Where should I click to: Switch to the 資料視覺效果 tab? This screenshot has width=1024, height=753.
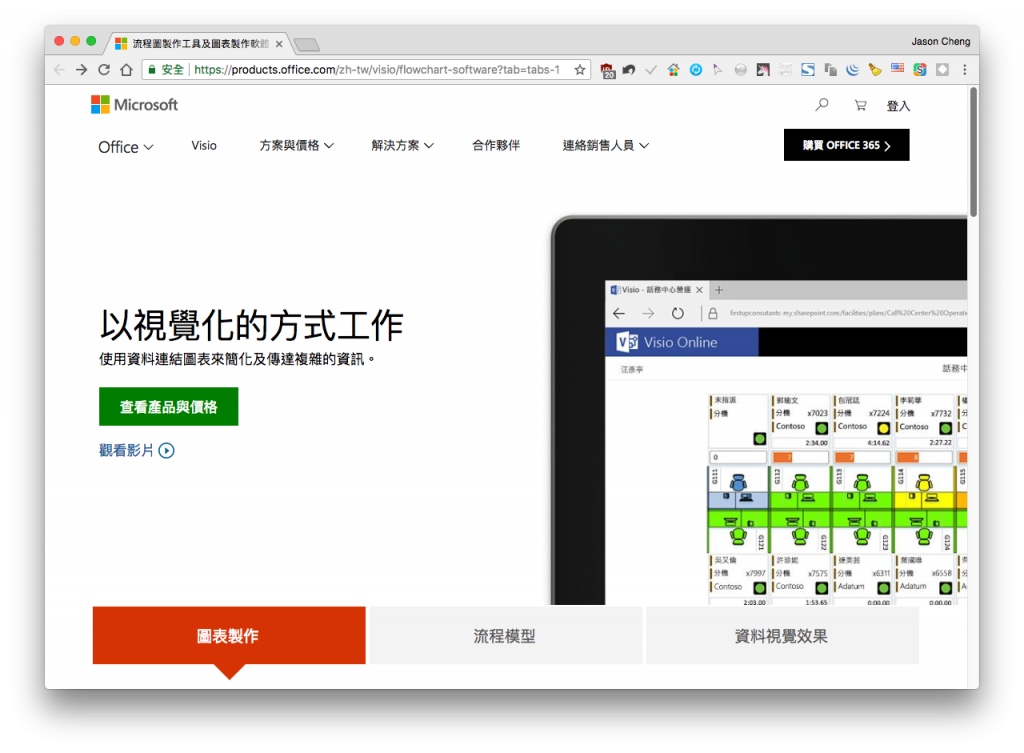click(782, 635)
